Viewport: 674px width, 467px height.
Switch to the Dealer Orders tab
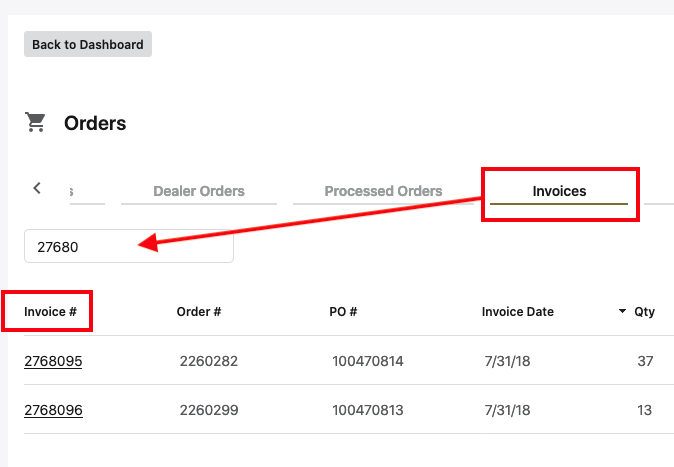click(x=198, y=191)
